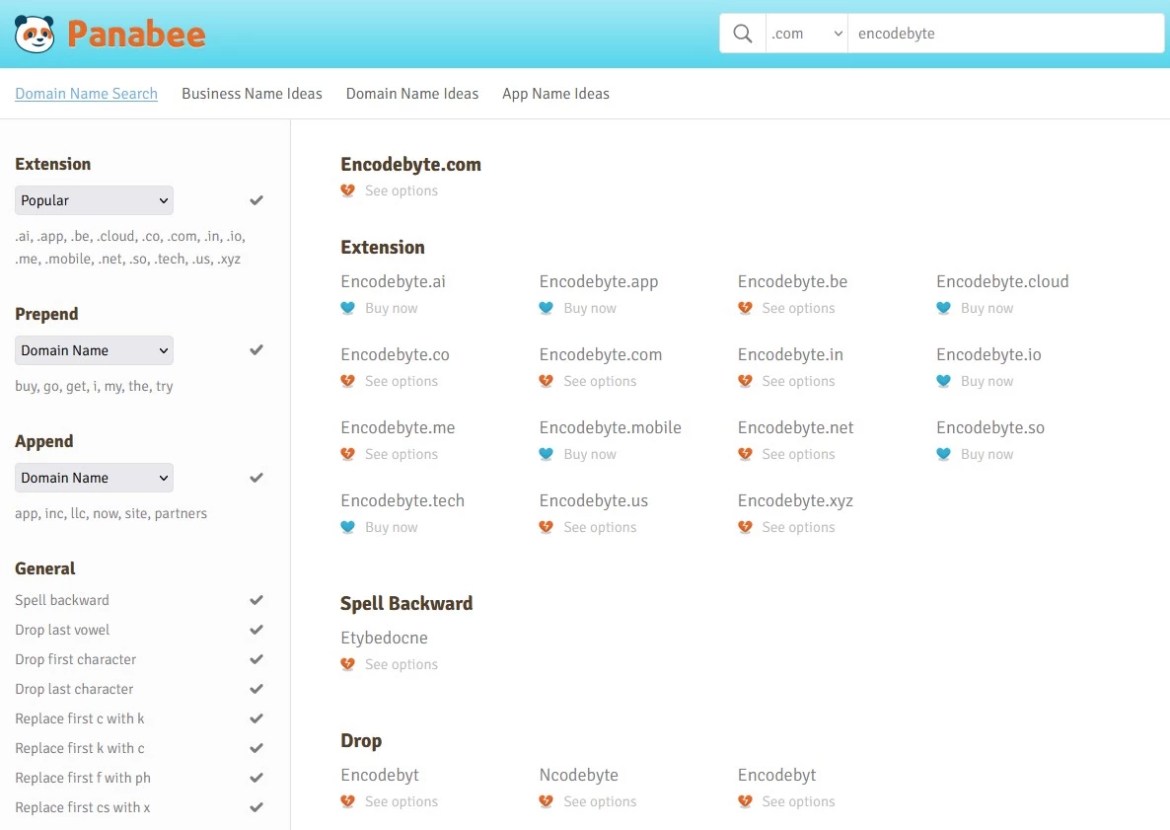
Task: Click Buy now under Encodebyte.cloud
Action: [987, 308]
